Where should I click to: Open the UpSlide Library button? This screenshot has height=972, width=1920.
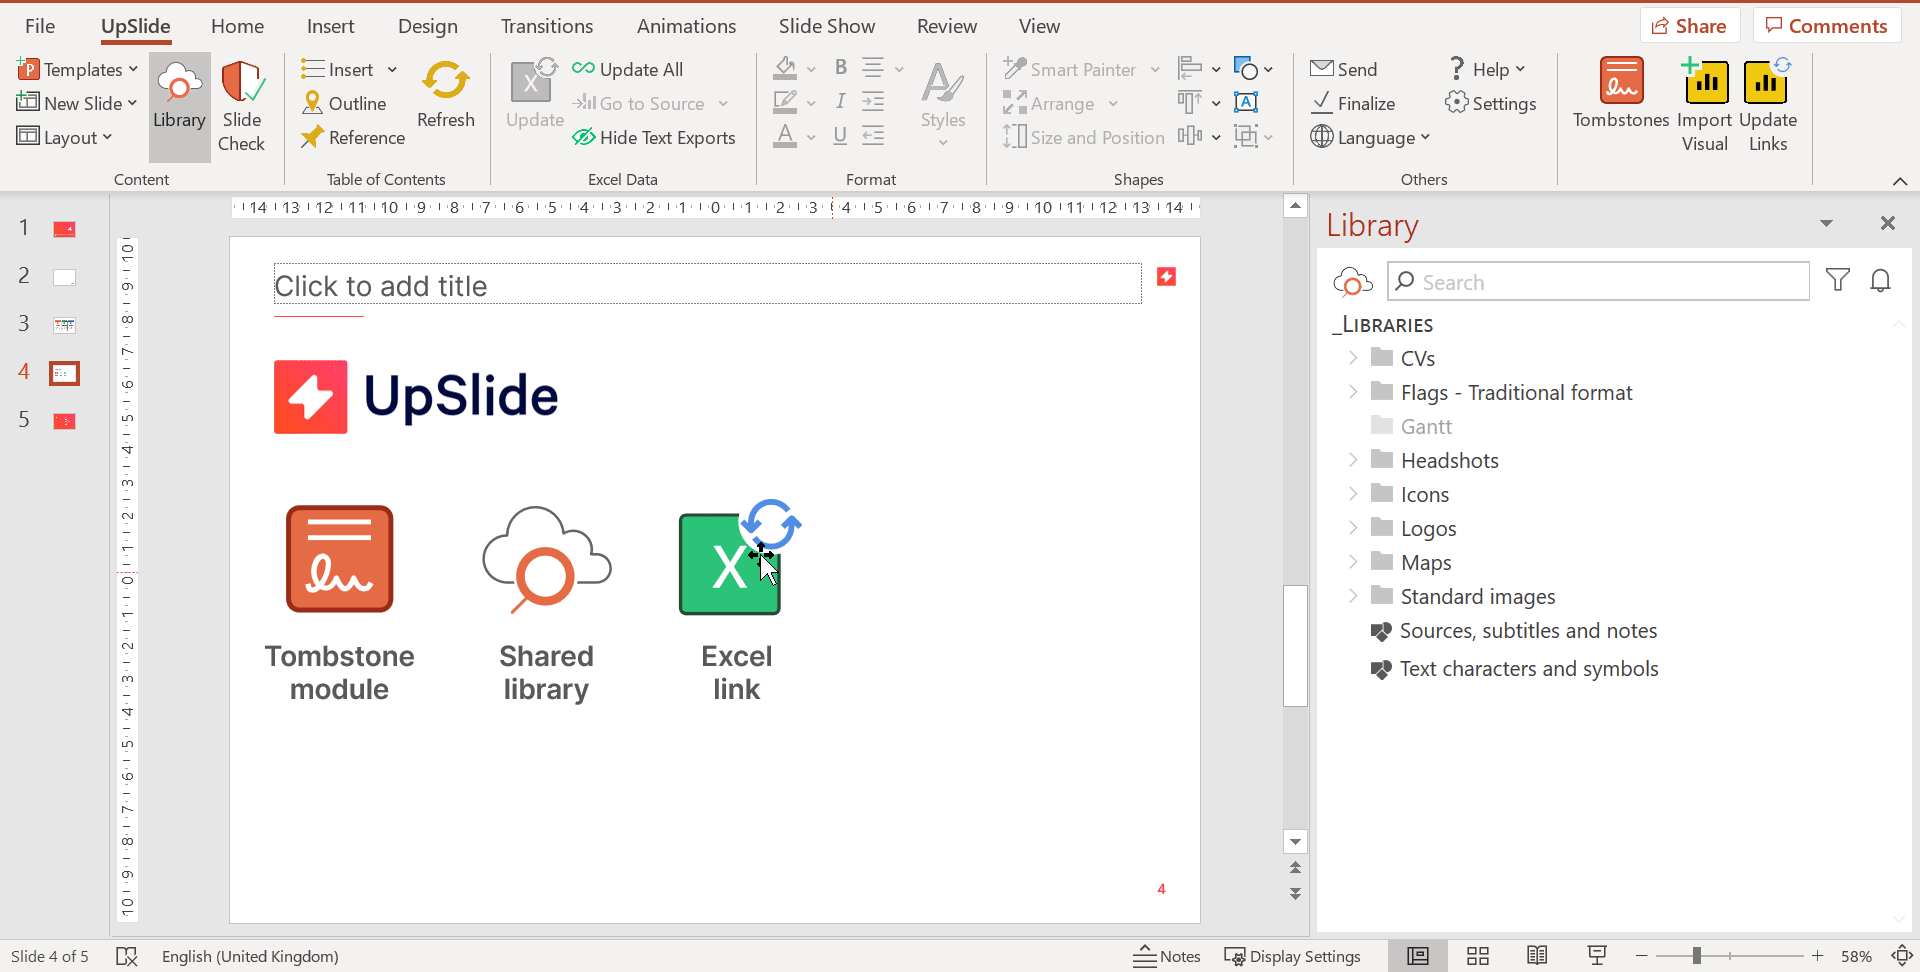[179, 106]
